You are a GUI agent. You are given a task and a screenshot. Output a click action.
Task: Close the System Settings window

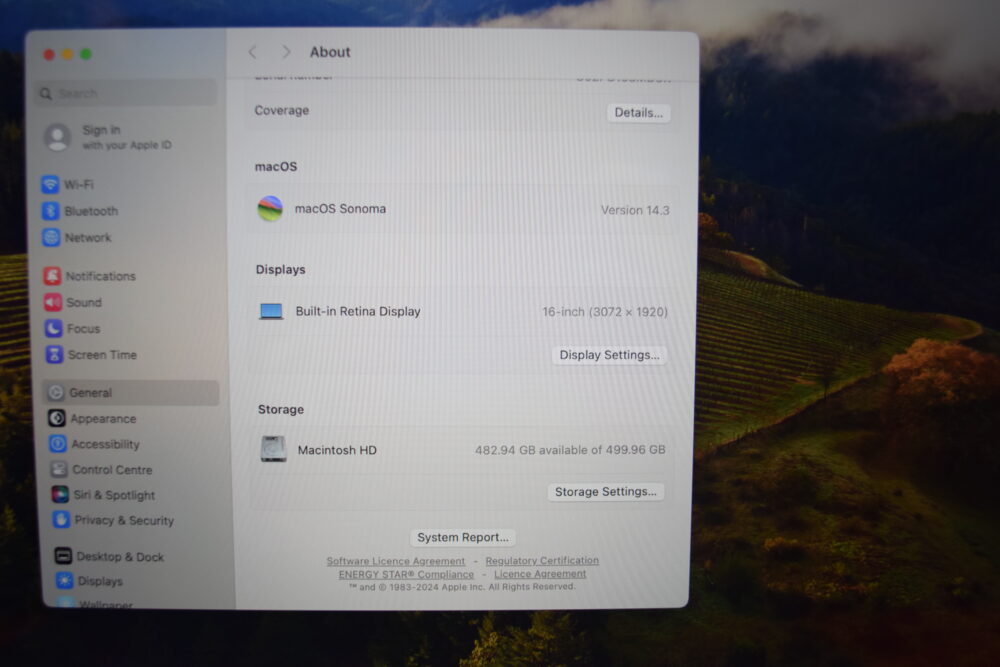pos(49,55)
